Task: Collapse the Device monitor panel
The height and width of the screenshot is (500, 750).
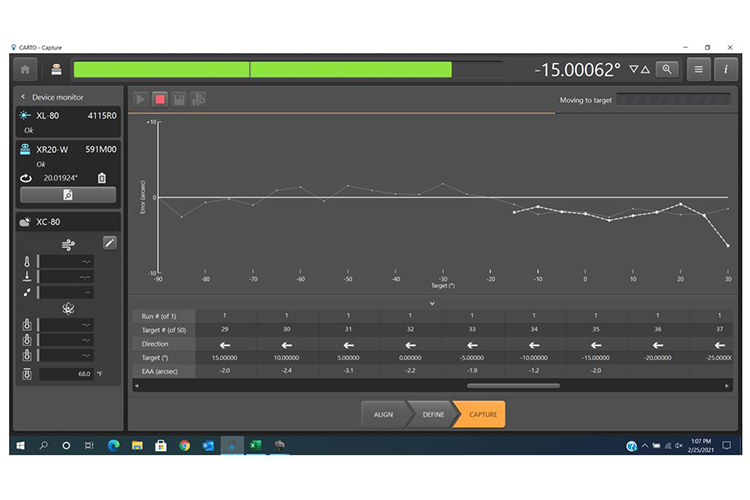Action: (24, 97)
